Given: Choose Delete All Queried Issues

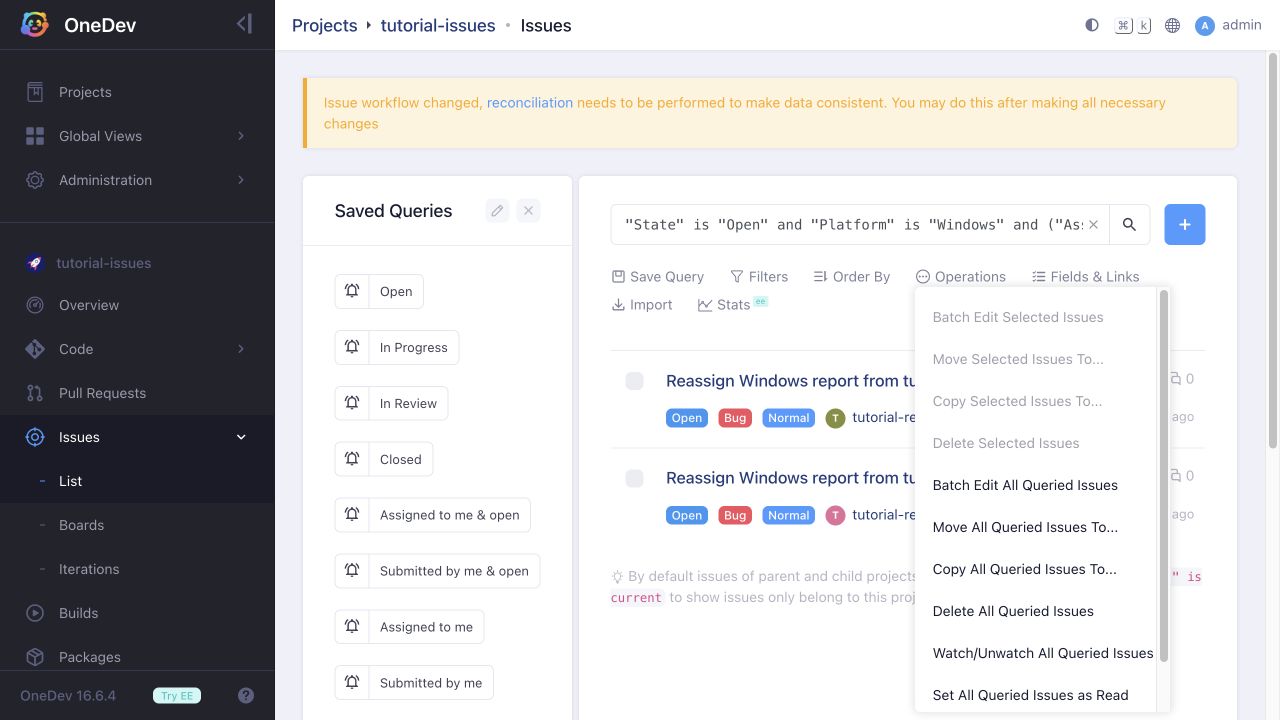Looking at the screenshot, I should (1036, 611).
